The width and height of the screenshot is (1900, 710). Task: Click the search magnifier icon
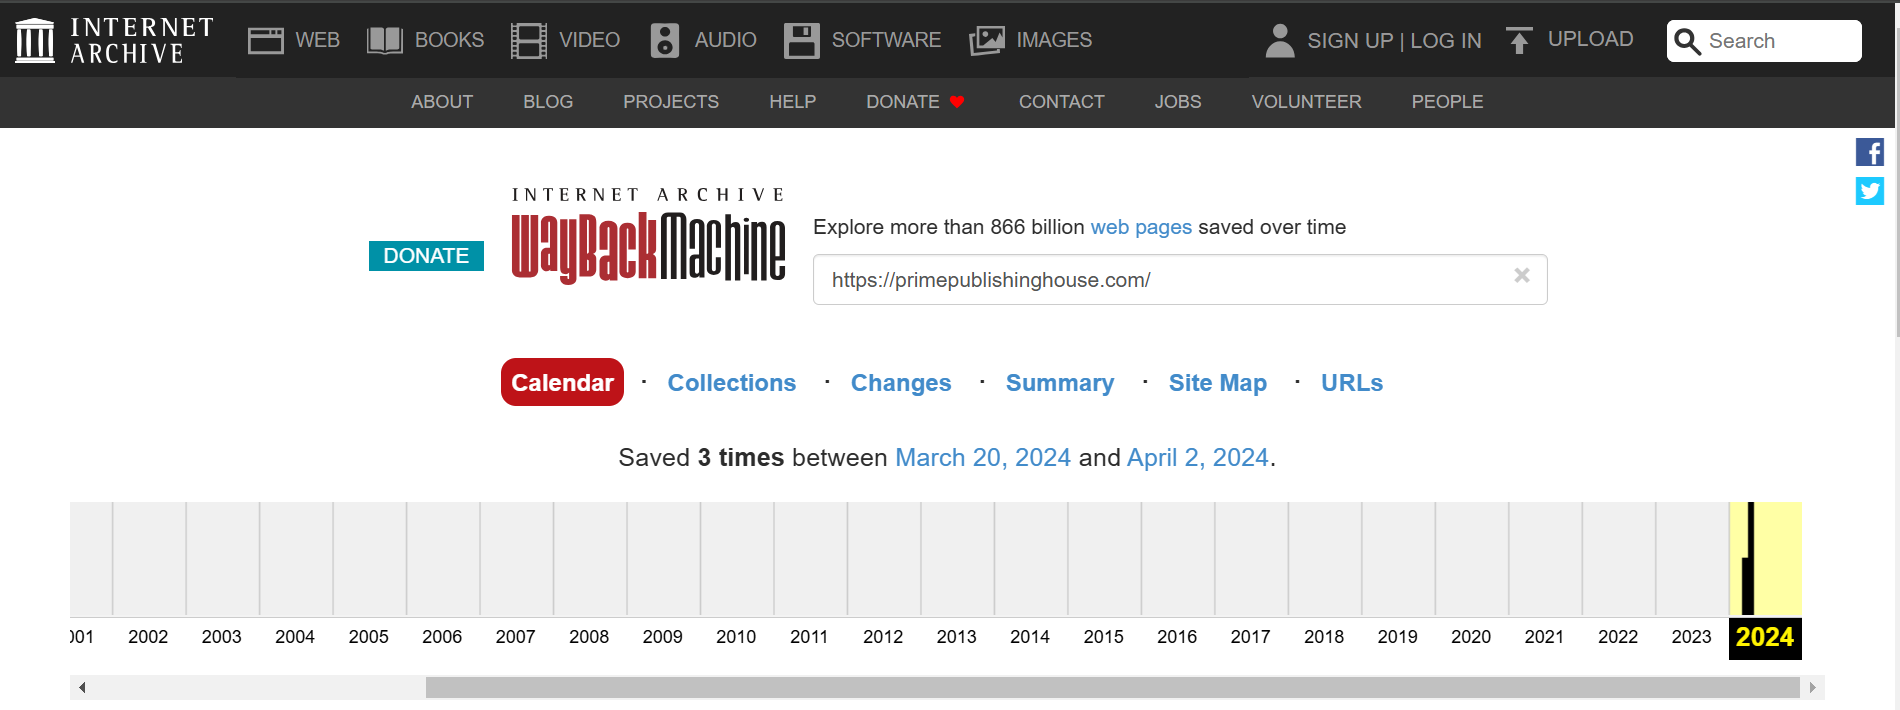[x=1688, y=41]
